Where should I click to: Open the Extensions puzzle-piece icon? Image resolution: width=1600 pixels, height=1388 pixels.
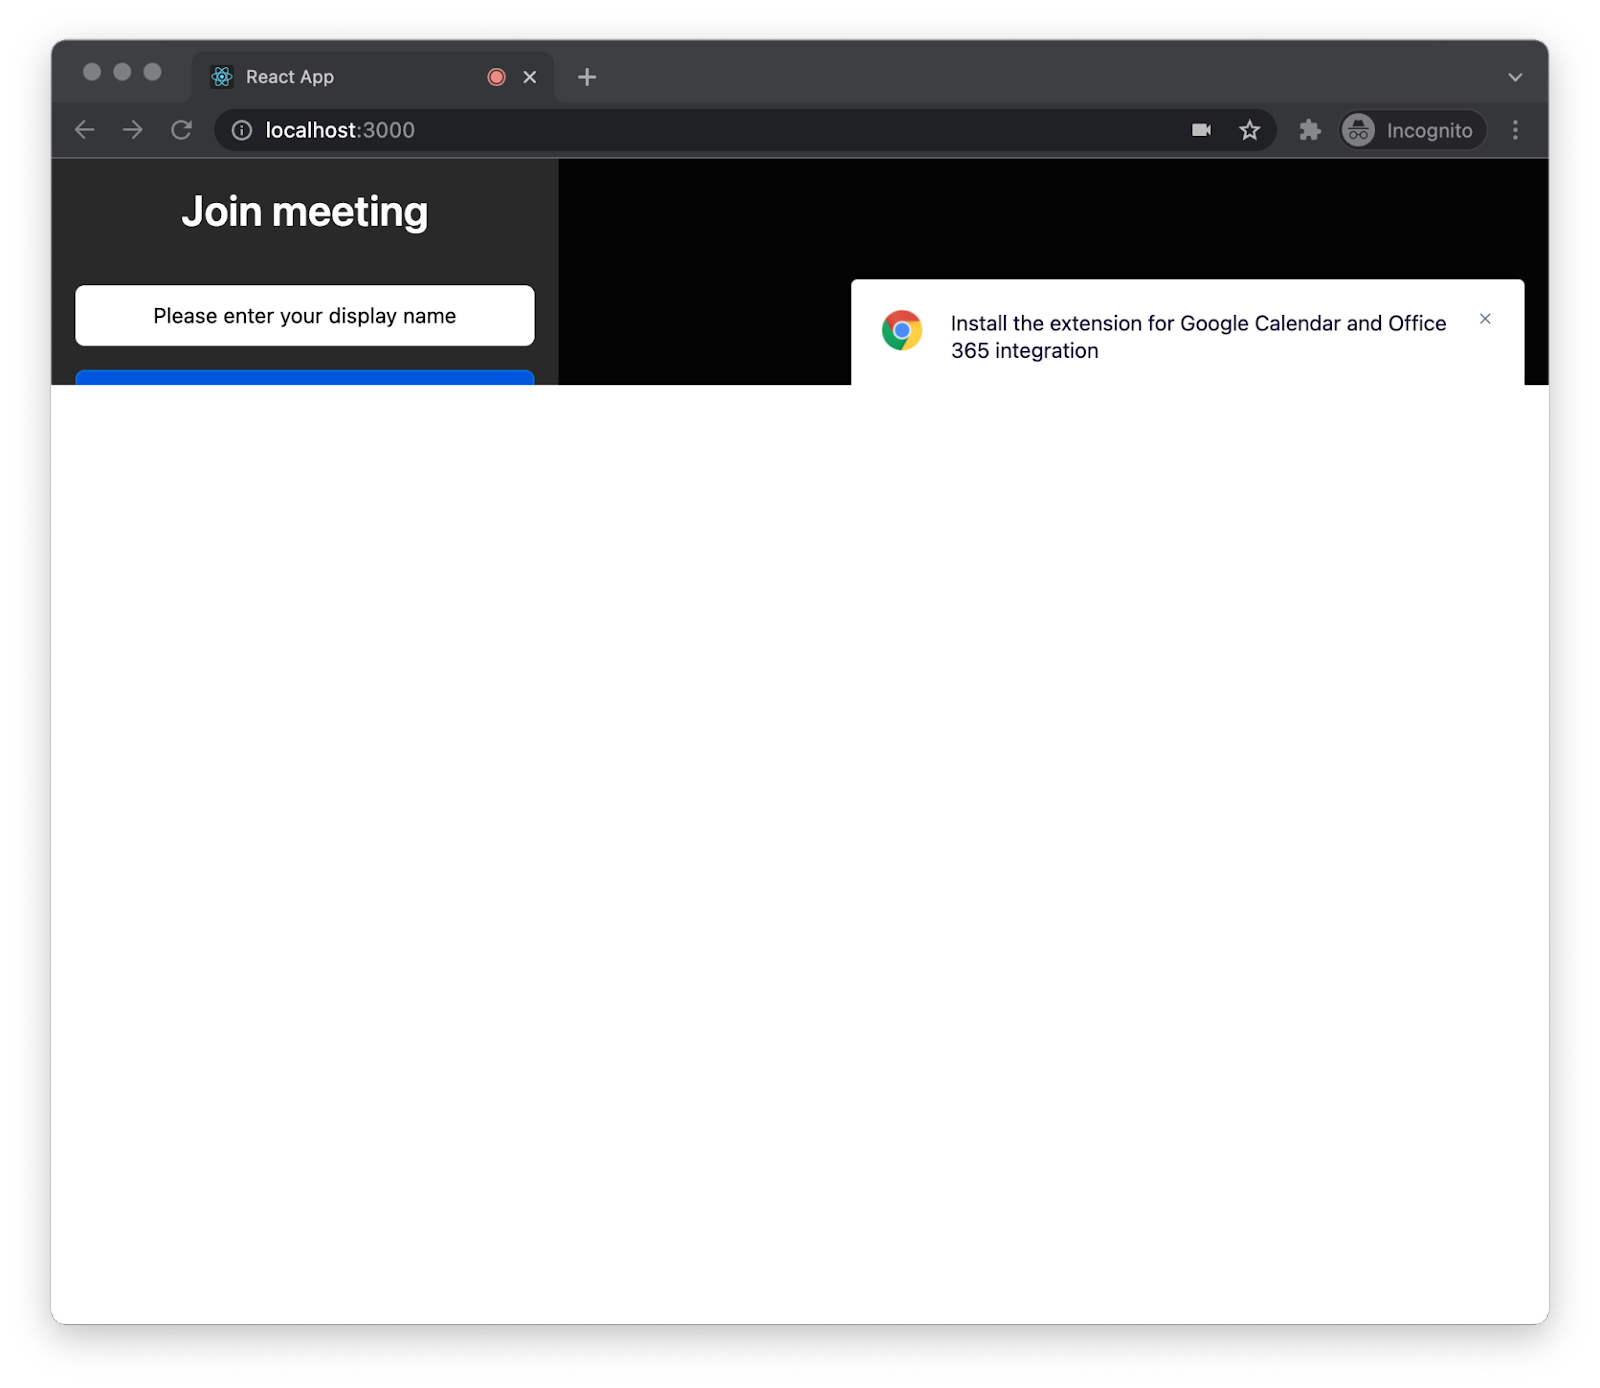click(1309, 130)
